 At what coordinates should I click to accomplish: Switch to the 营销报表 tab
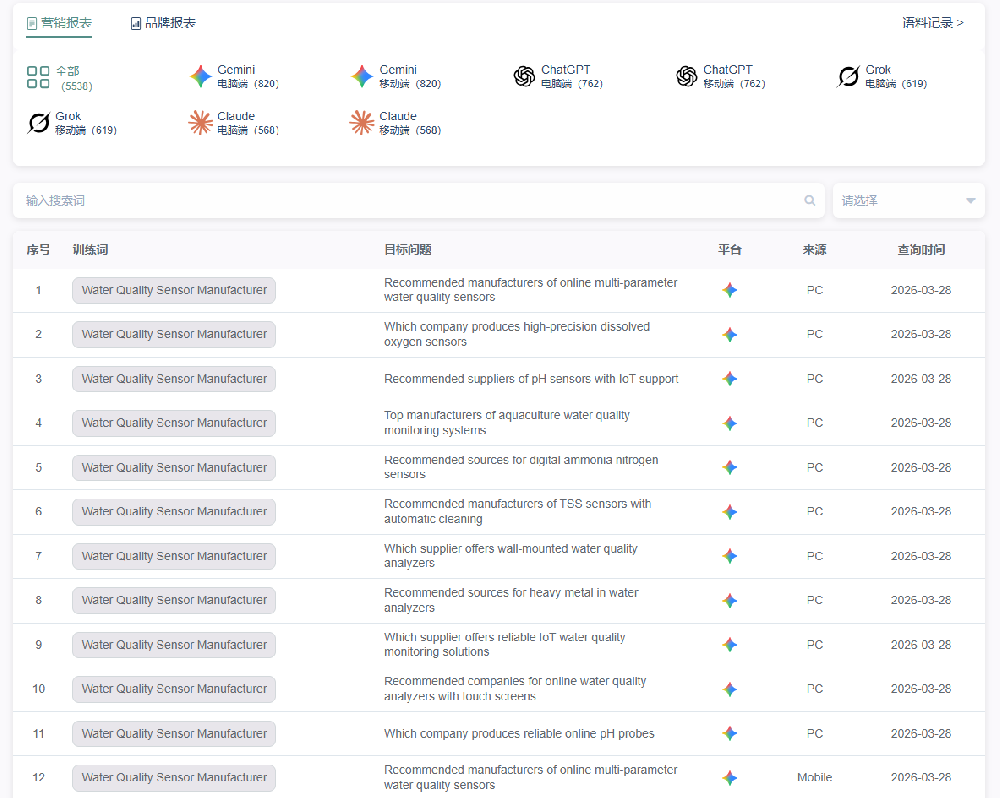(59, 22)
